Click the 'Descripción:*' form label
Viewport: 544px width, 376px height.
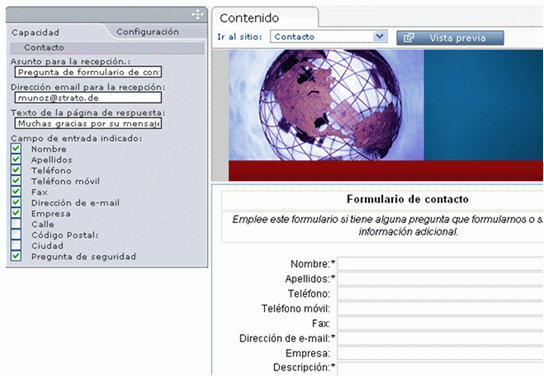(304, 367)
